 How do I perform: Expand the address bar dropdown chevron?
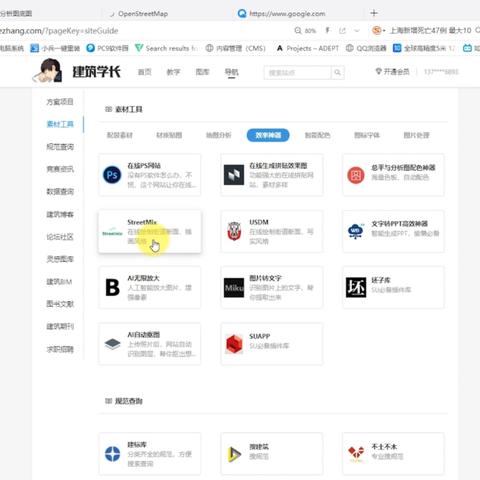pos(357,31)
